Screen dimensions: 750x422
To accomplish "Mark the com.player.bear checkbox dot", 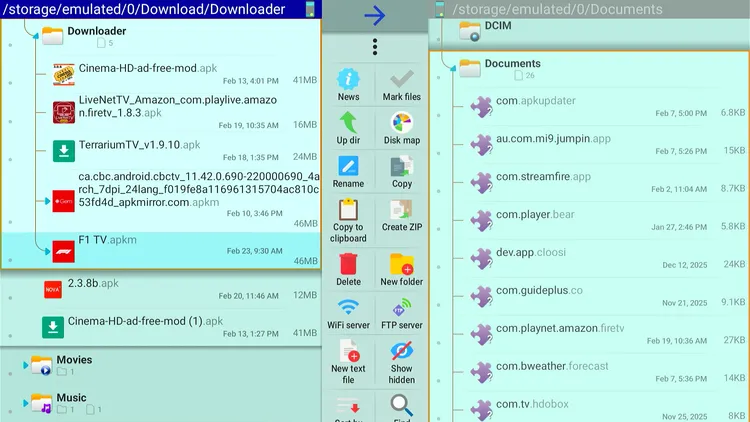I will 439,229.
